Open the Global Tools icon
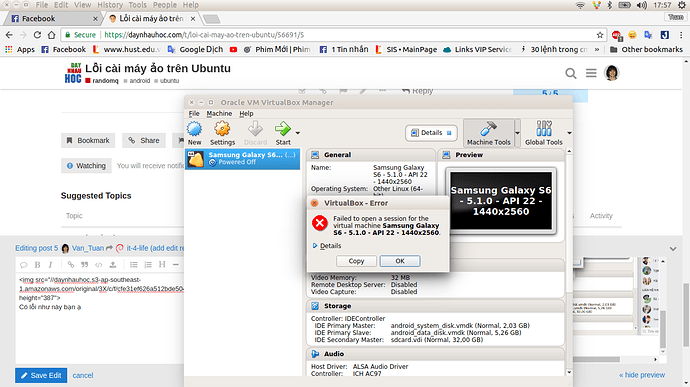This screenshot has height=387, width=690. coord(544,129)
